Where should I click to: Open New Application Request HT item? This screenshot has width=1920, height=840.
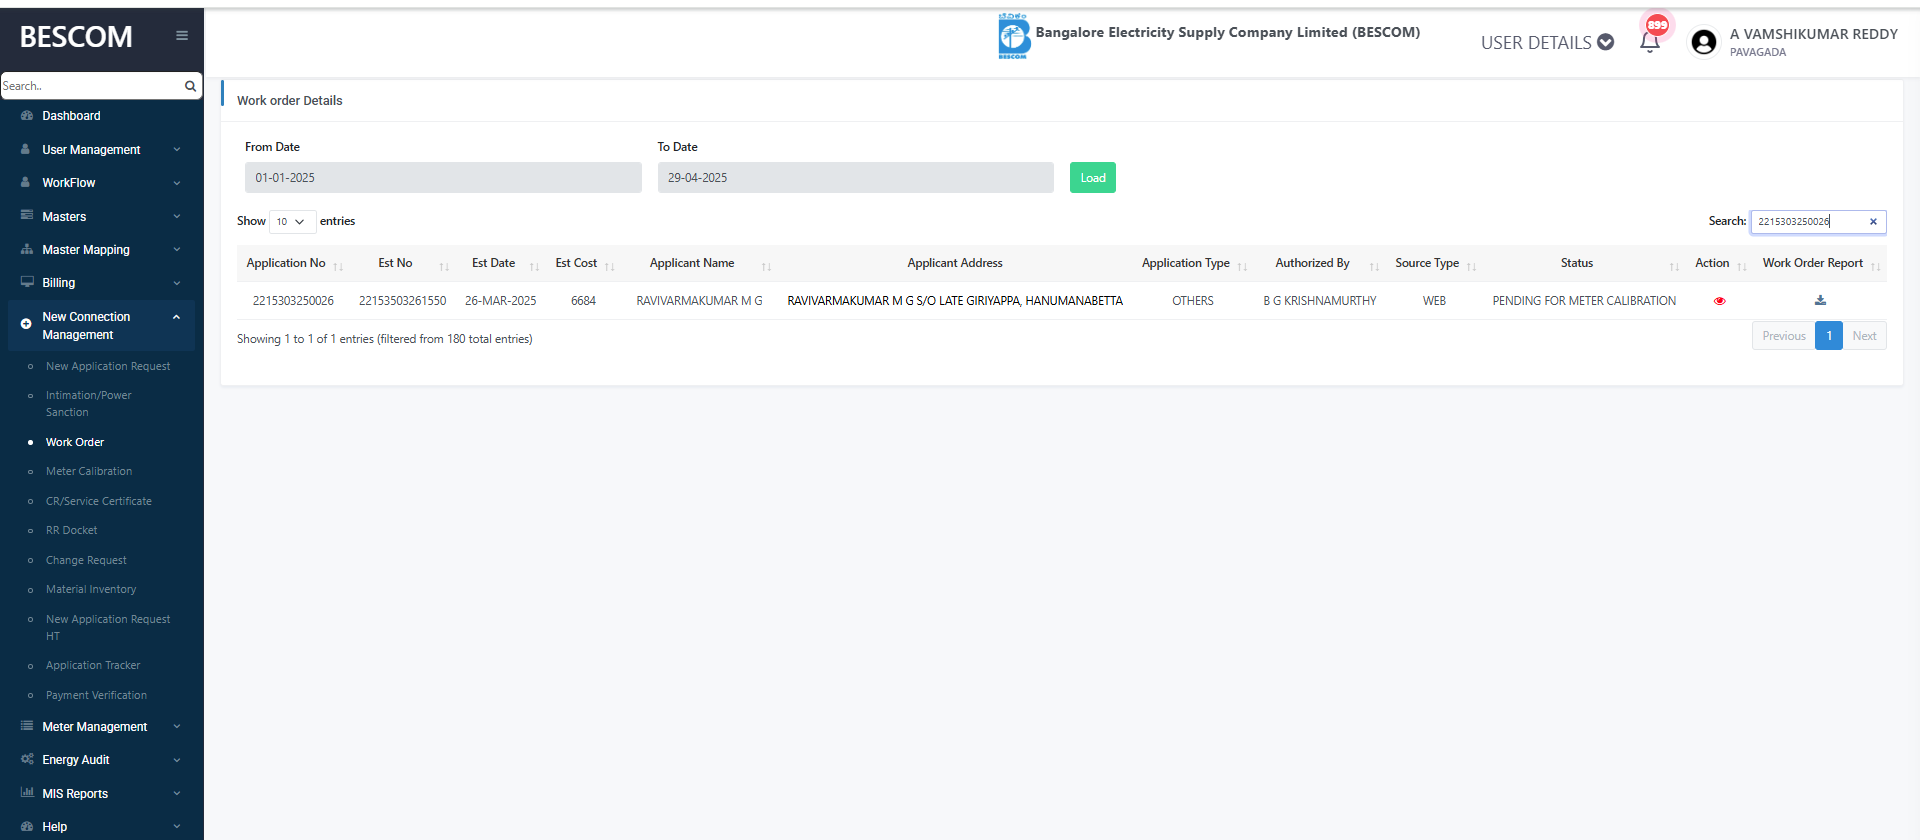108,628
